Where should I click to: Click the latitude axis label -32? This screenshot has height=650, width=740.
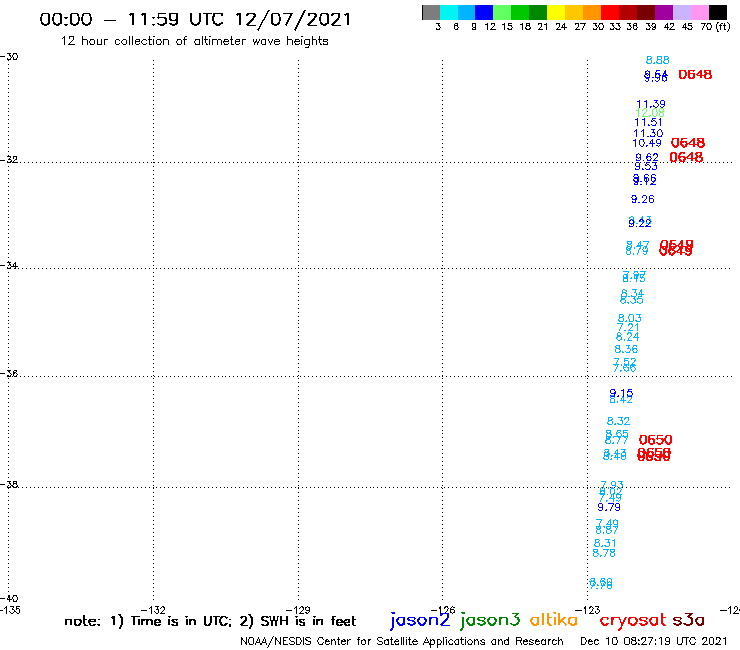click(9, 160)
